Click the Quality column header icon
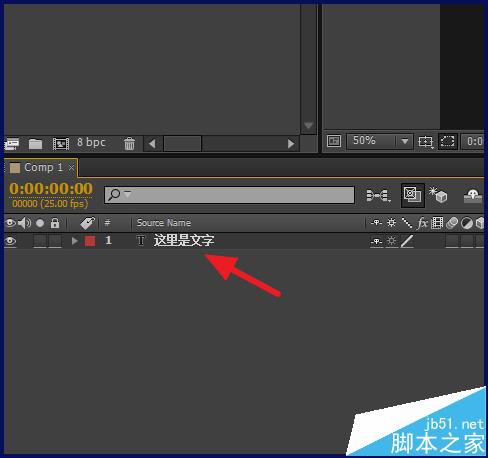The height and width of the screenshot is (458, 488). click(406, 223)
